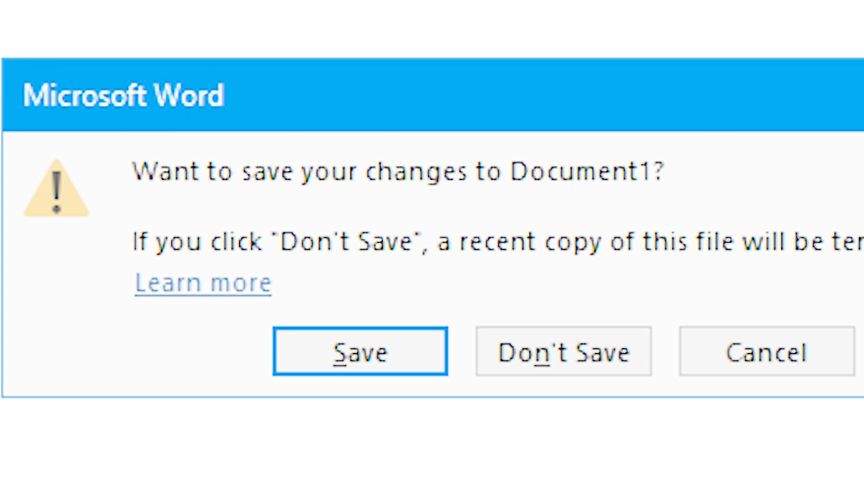
Task: Click the Save button
Action: [360, 352]
